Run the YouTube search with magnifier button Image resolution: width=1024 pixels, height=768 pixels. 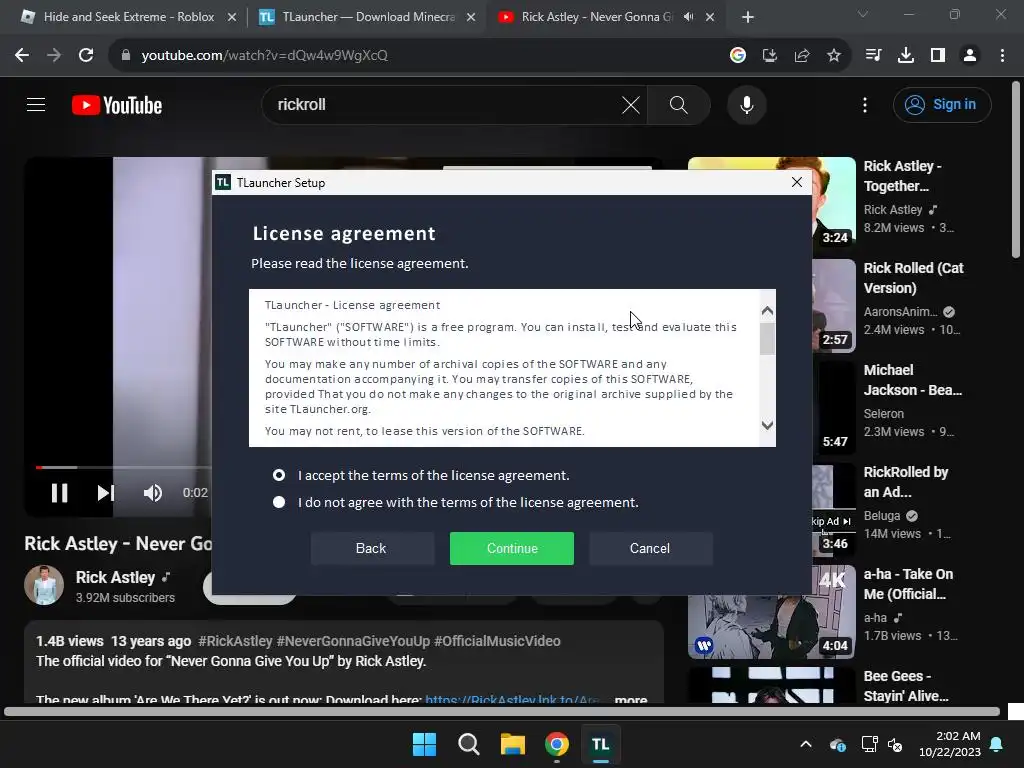[679, 104]
